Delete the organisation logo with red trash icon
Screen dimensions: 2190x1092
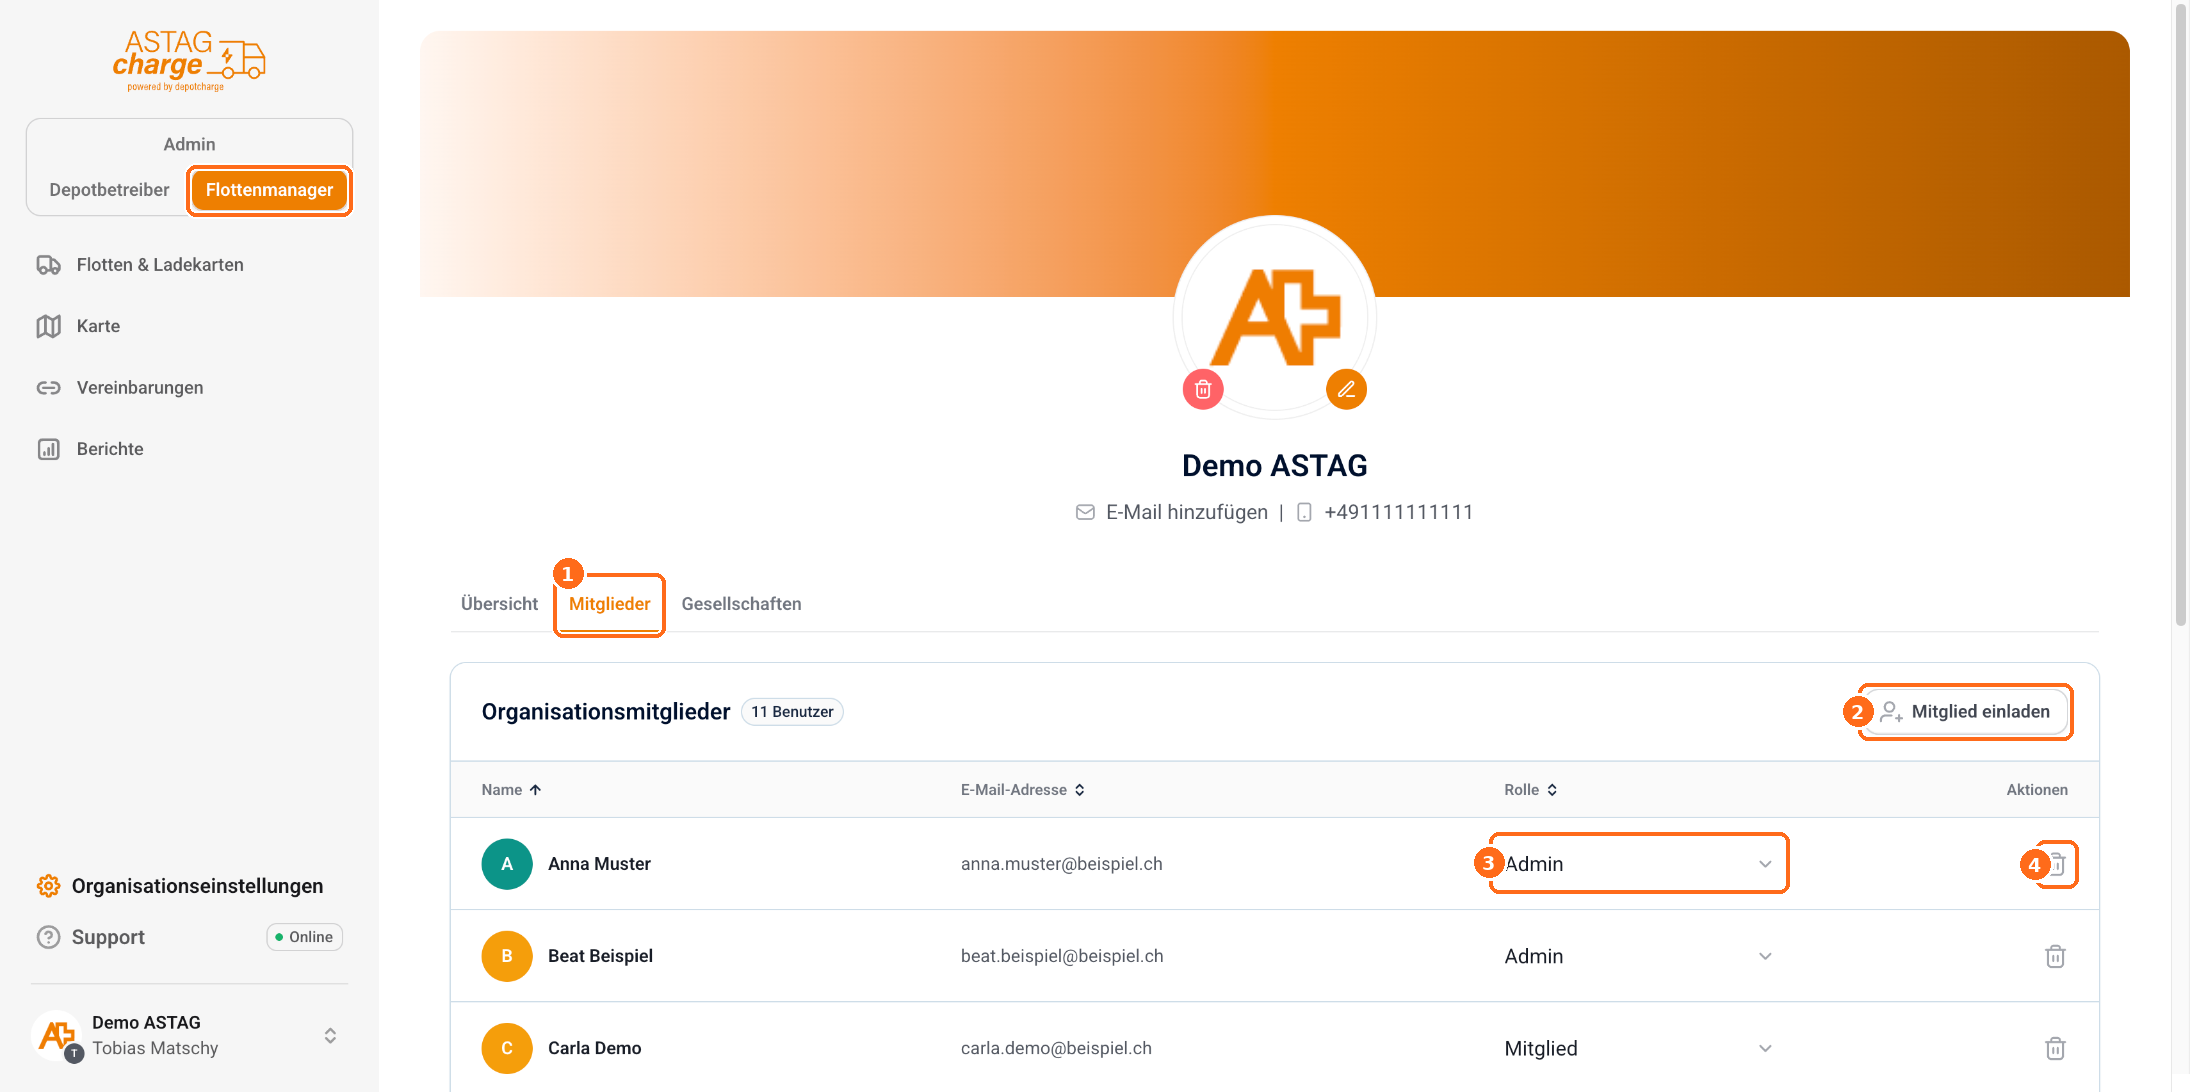click(1203, 389)
